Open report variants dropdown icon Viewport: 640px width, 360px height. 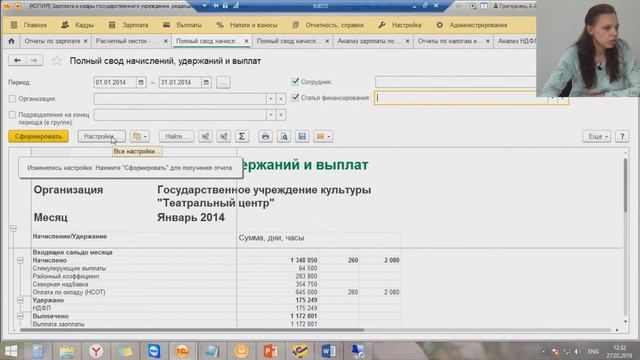click(x=140, y=136)
